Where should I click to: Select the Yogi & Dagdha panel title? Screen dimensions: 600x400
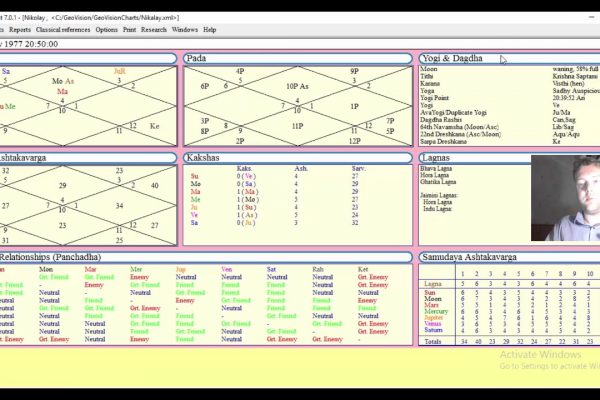[451, 59]
